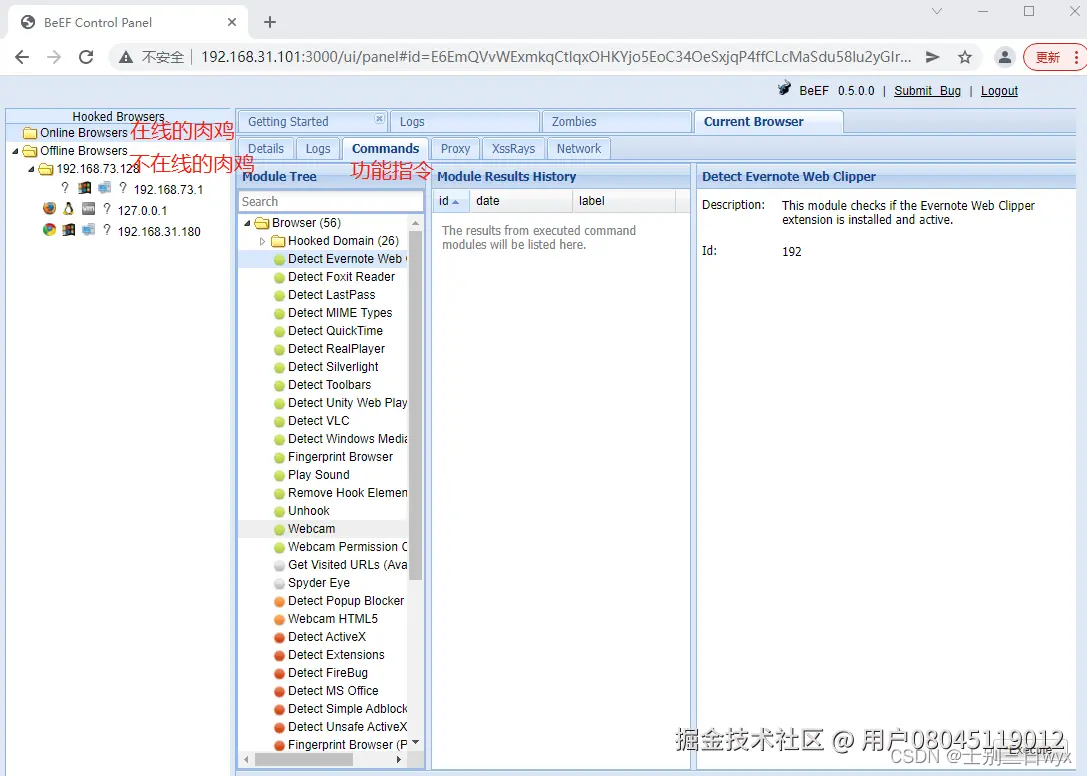The image size is (1087, 776).
Task: Click the green status dot for Webcam module
Action: click(x=279, y=529)
